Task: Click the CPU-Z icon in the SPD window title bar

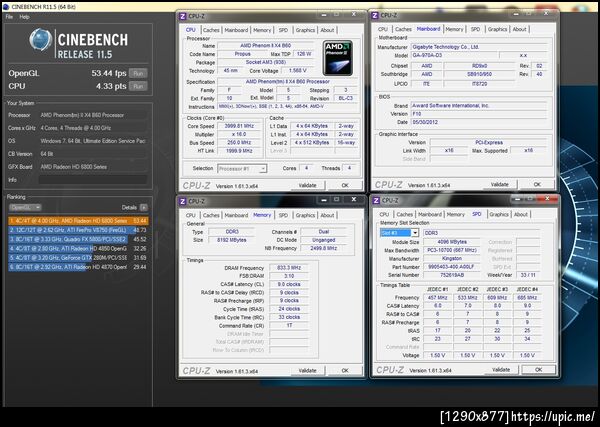Action: (376, 200)
